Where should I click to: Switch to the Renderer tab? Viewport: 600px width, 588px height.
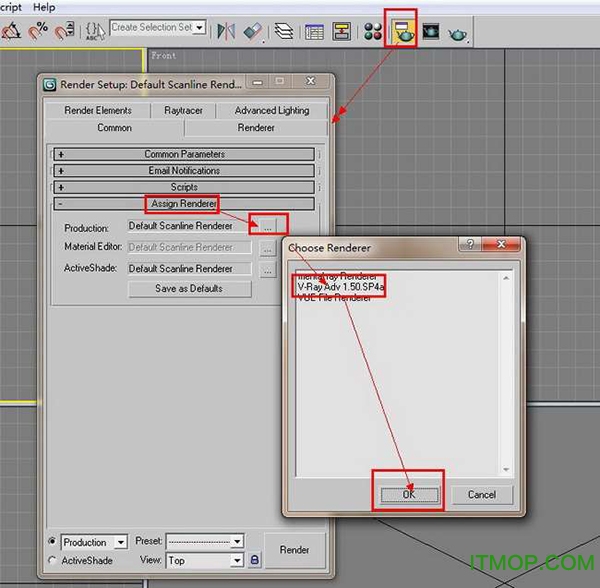pos(256,128)
